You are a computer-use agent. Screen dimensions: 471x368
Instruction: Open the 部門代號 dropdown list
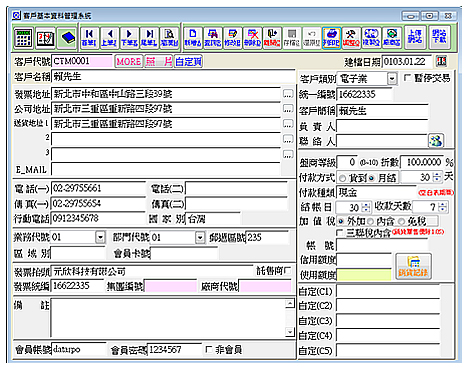point(200,237)
